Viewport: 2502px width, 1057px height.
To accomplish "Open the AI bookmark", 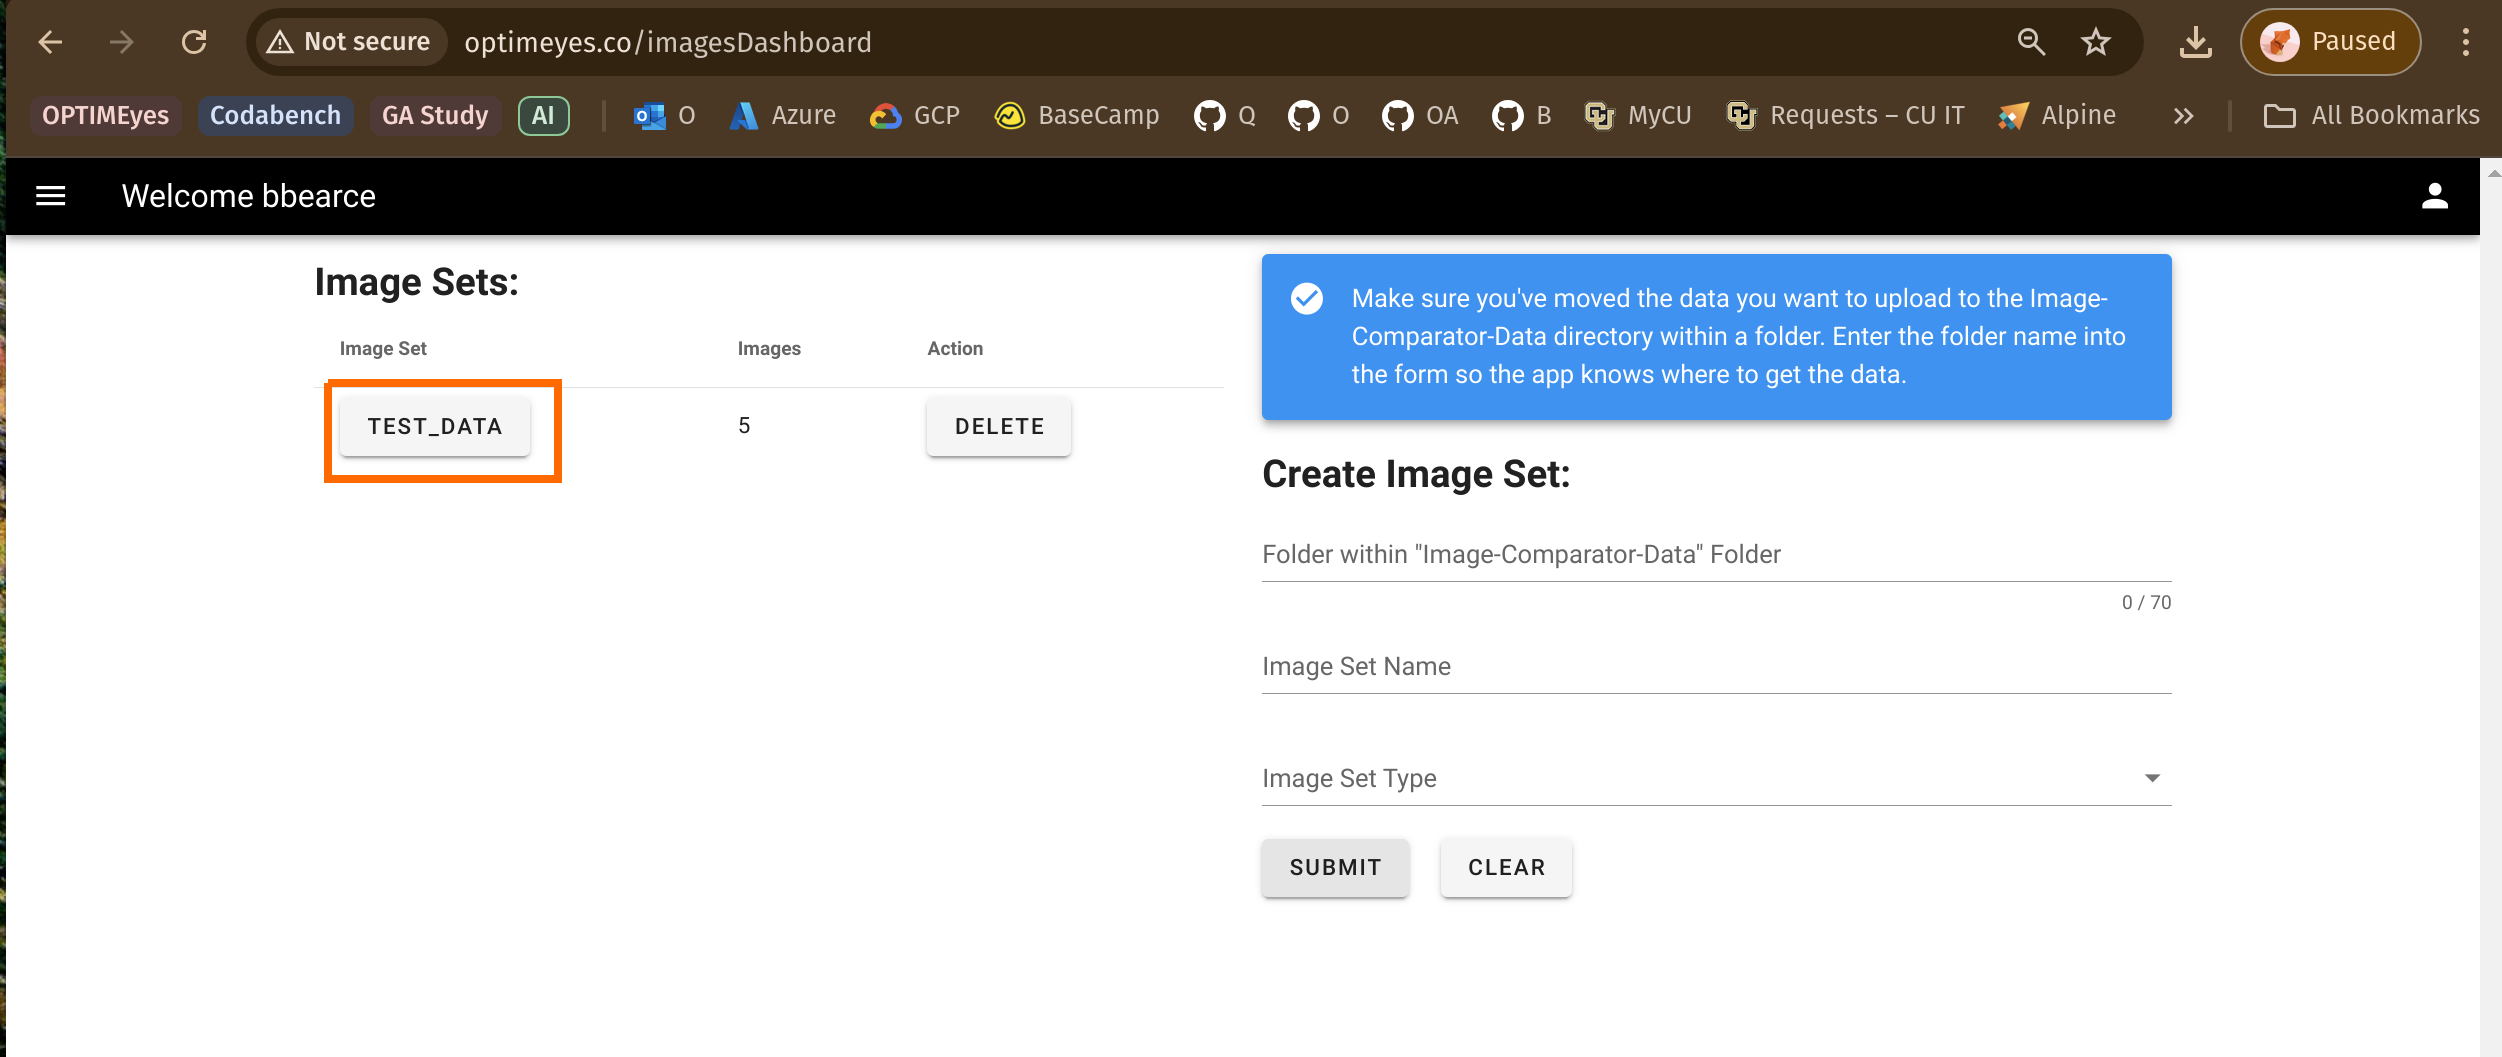I will (x=543, y=116).
